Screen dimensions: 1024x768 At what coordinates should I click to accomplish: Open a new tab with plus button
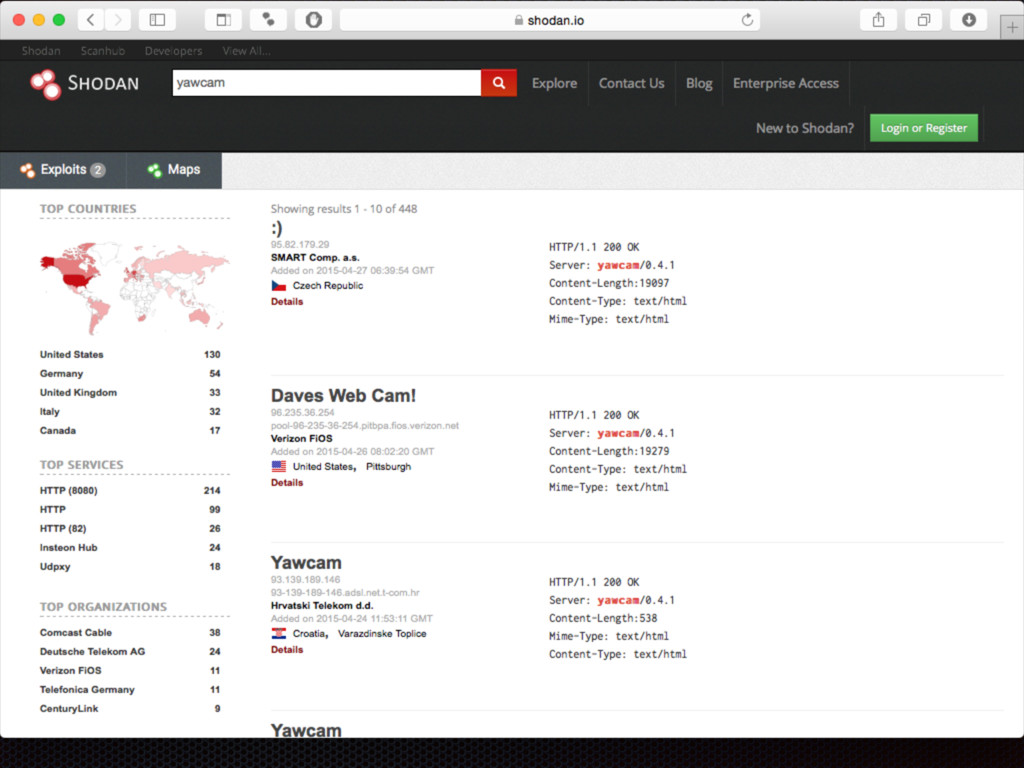click(x=1012, y=27)
